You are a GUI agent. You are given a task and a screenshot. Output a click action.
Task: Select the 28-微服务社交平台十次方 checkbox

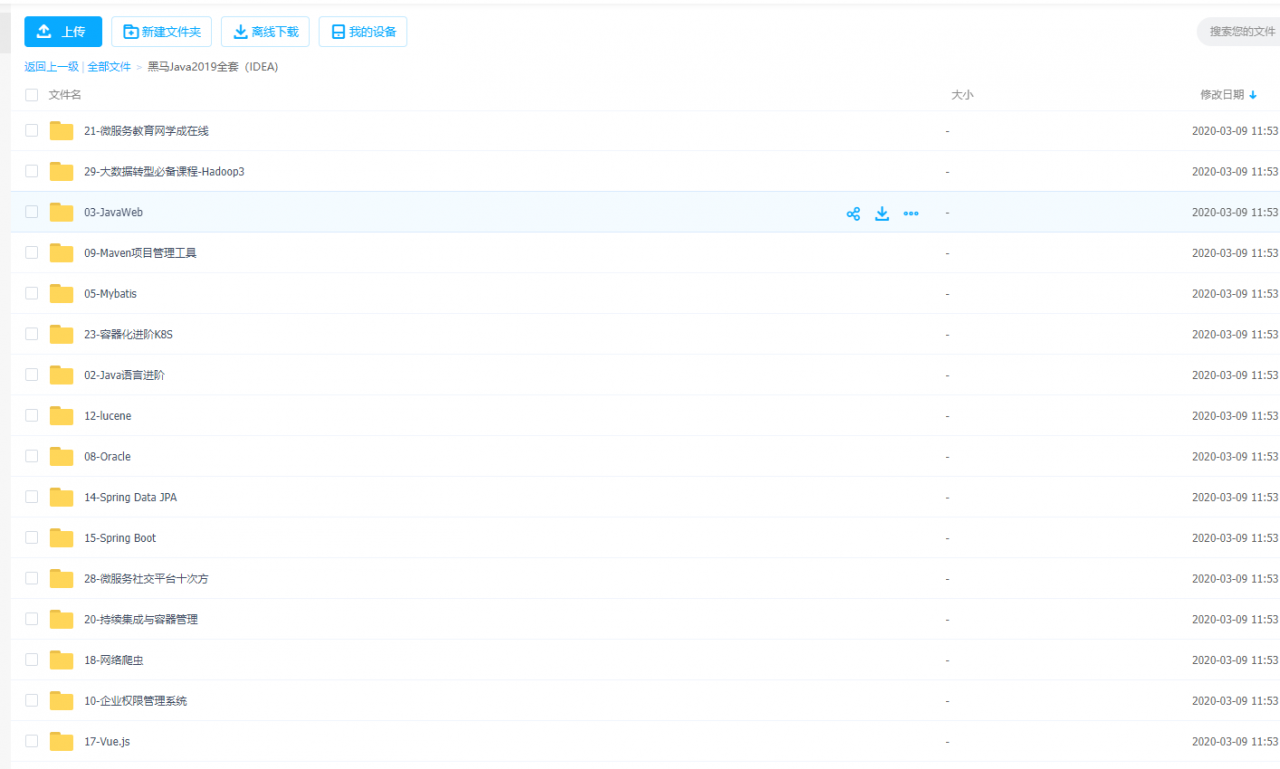click(x=31, y=578)
